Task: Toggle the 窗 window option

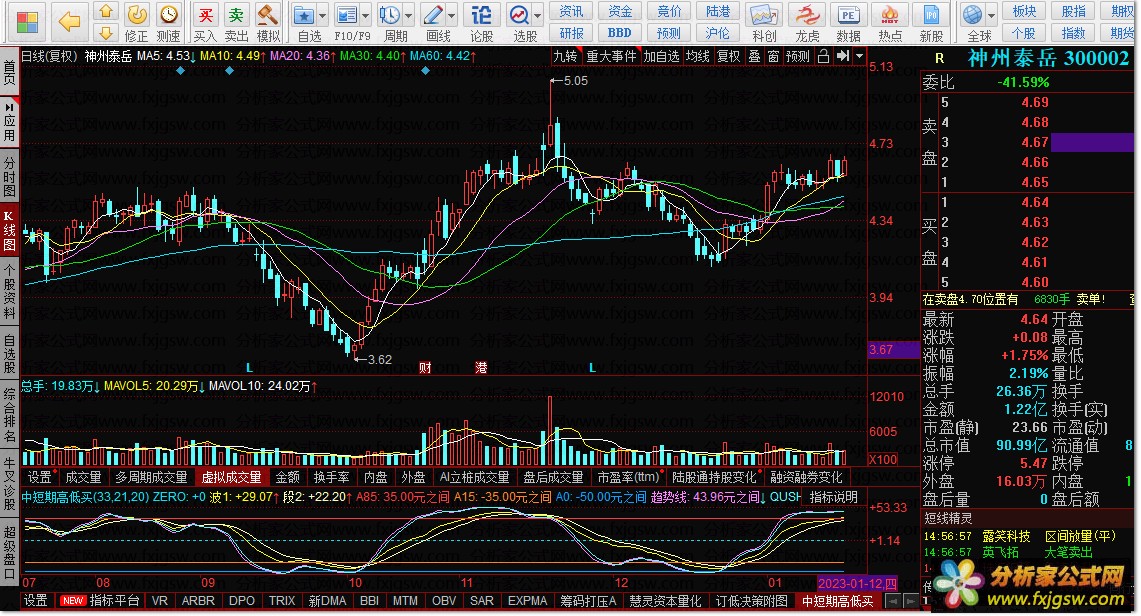Action: point(773,56)
